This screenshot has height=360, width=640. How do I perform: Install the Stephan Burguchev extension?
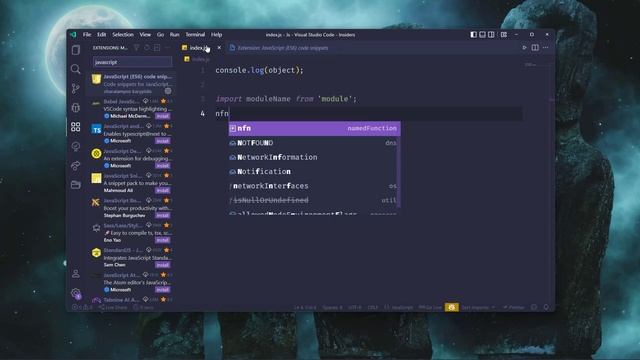point(162,215)
